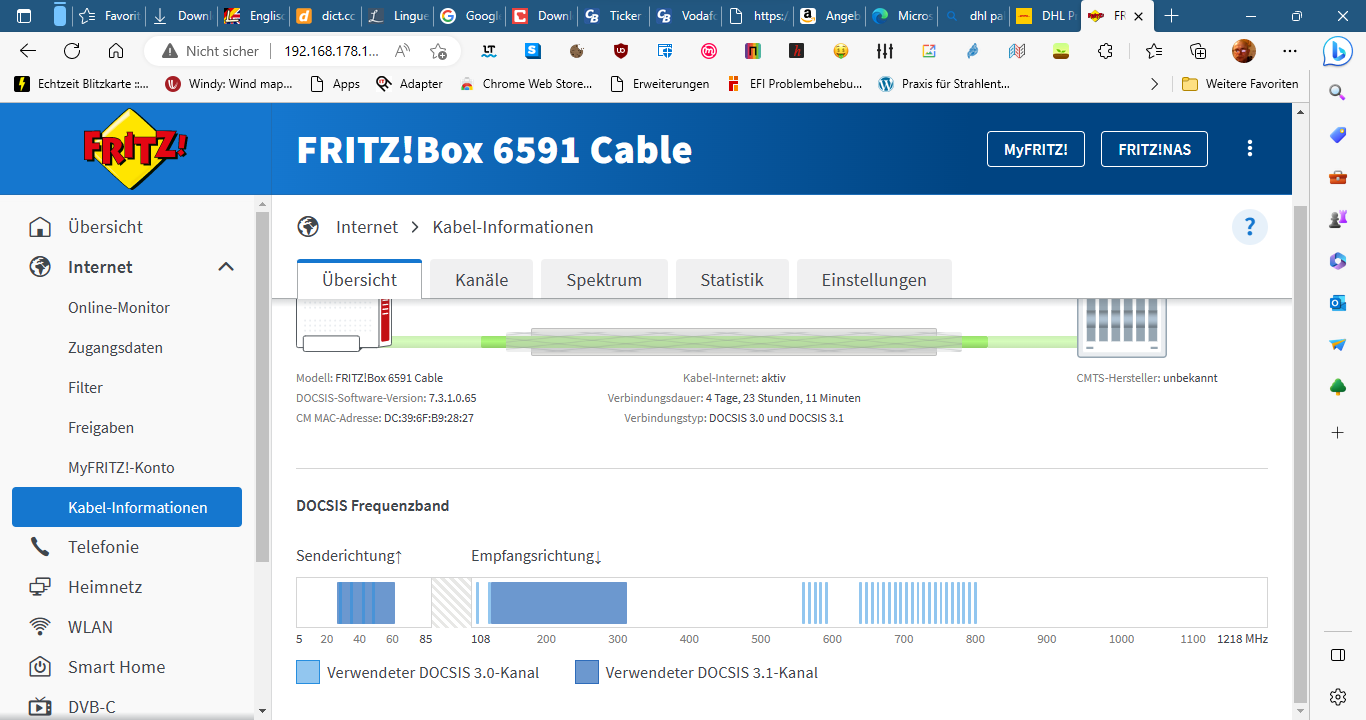
Task: Add page to favorites star icon
Action: (x=438, y=51)
